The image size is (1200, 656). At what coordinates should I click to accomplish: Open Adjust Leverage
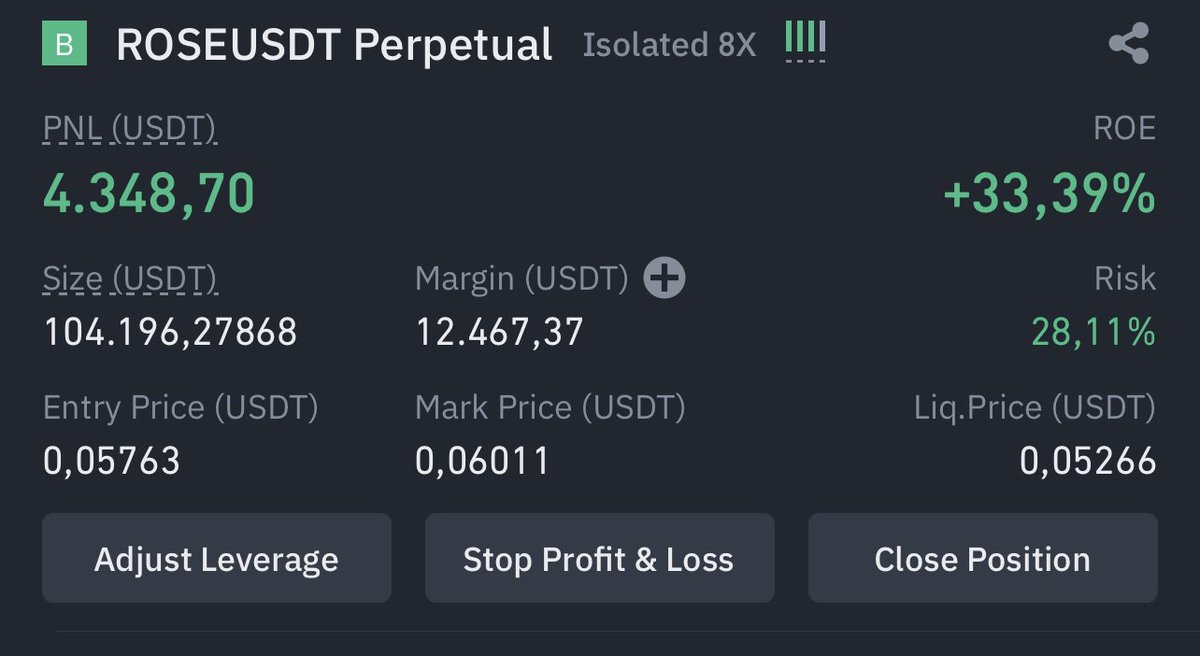(x=216, y=558)
